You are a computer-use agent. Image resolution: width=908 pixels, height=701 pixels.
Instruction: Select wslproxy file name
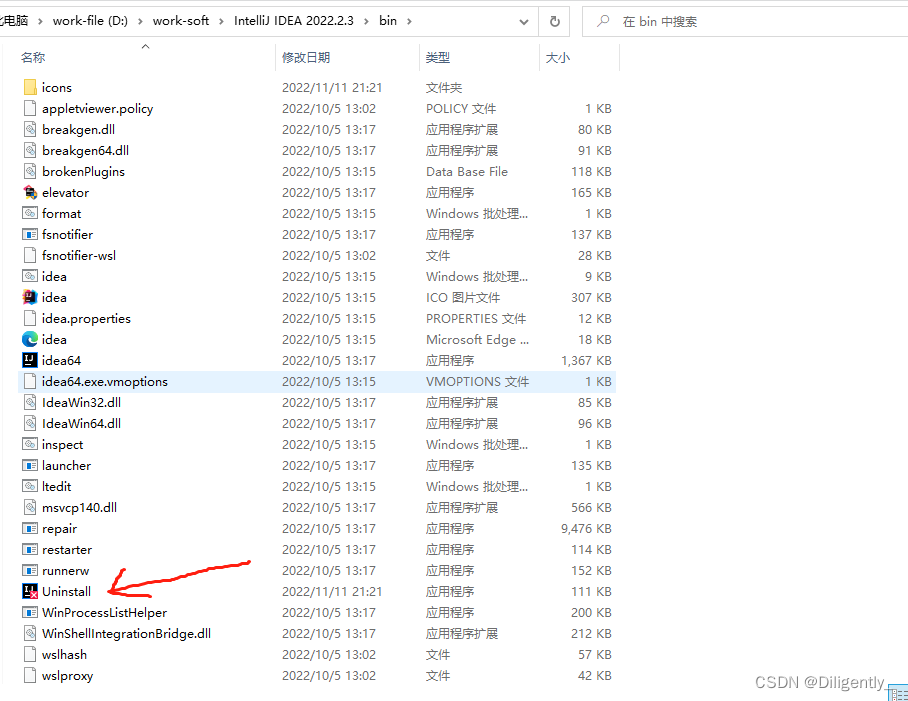click(x=67, y=676)
